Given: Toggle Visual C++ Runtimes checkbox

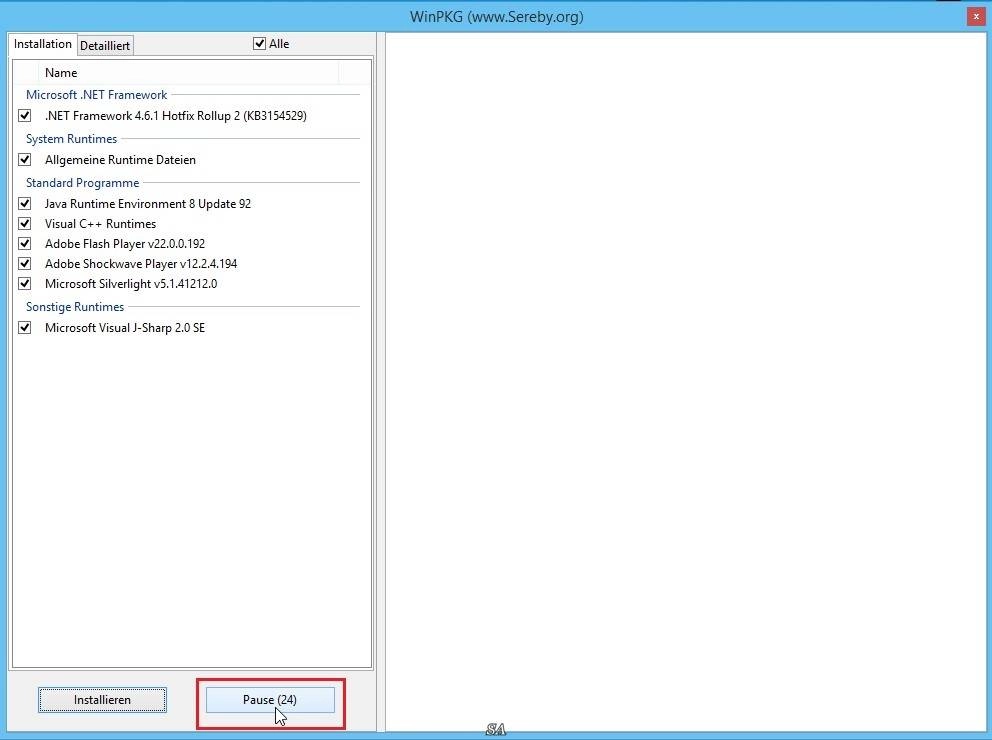Looking at the screenshot, I should [x=25, y=223].
